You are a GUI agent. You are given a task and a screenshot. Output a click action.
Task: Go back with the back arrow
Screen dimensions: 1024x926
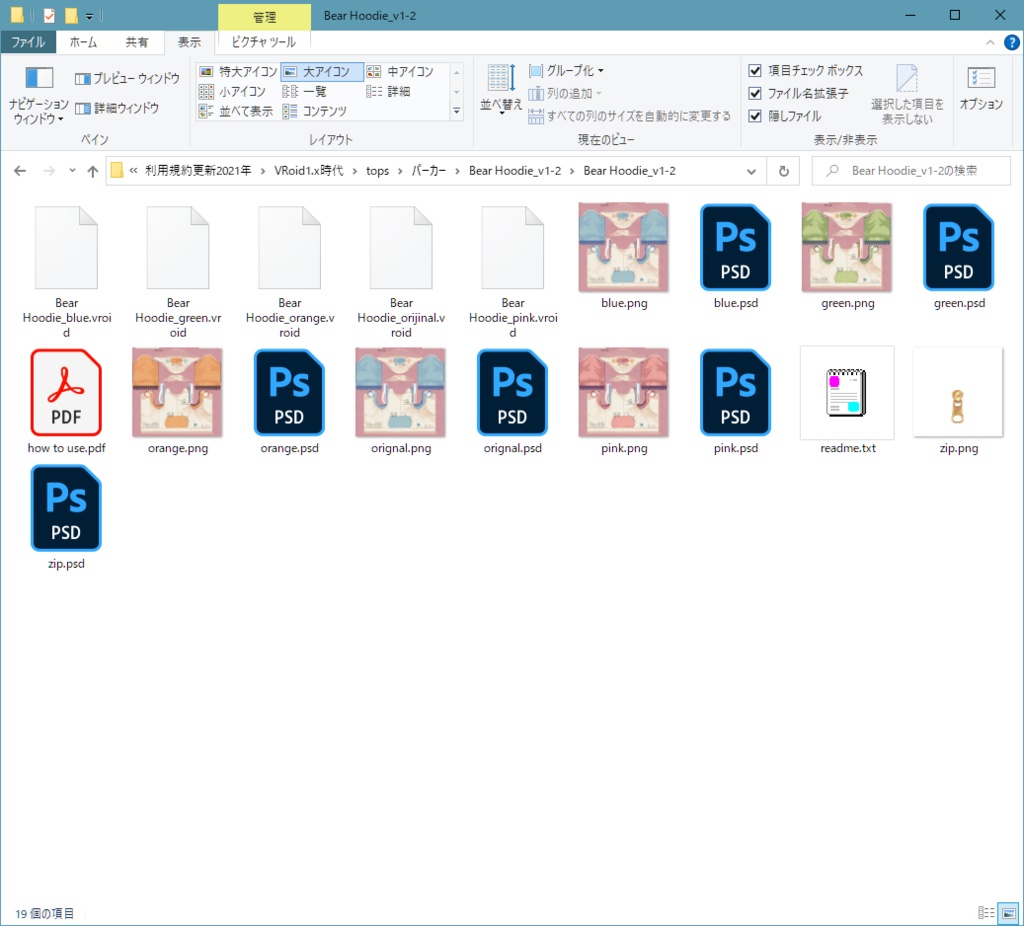point(20,171)
